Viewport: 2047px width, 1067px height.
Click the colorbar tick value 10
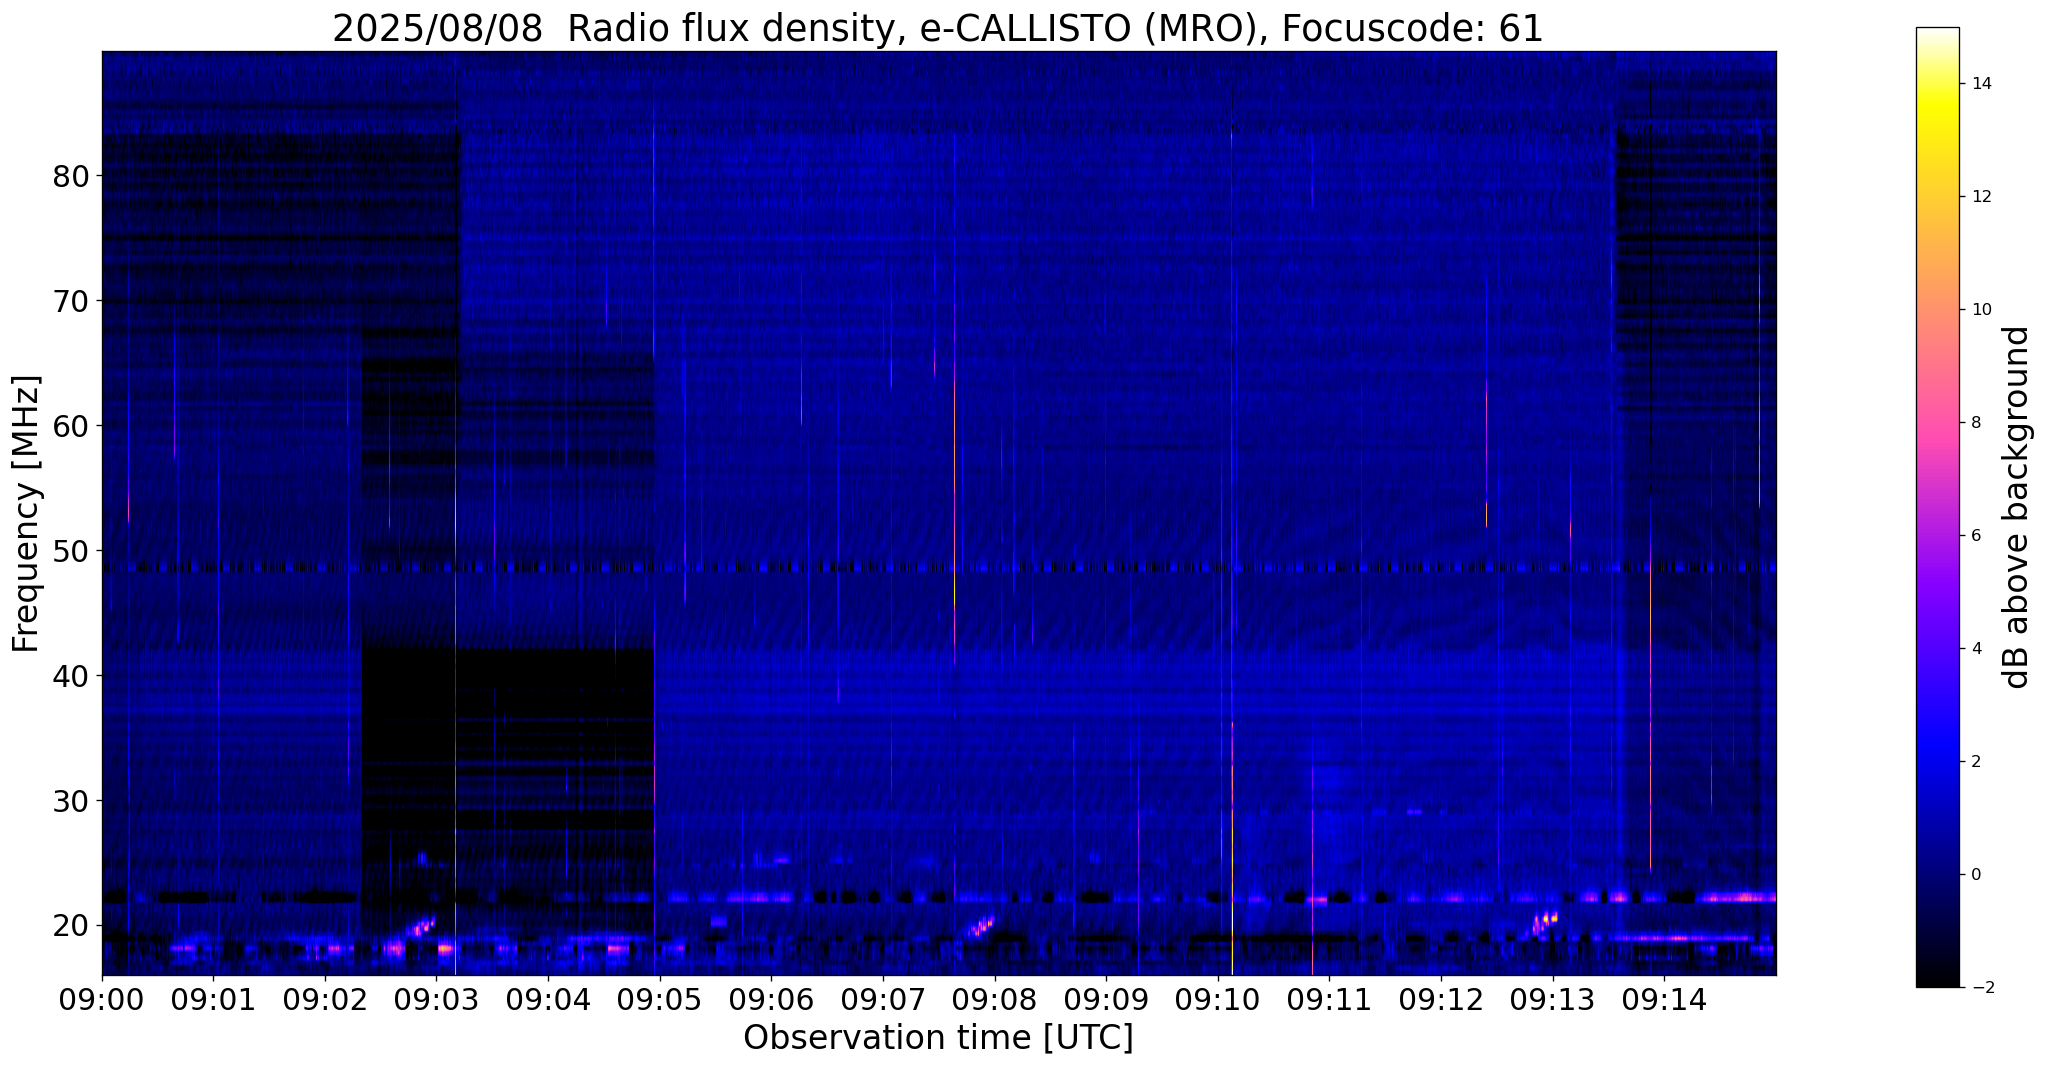point(1980,310)
